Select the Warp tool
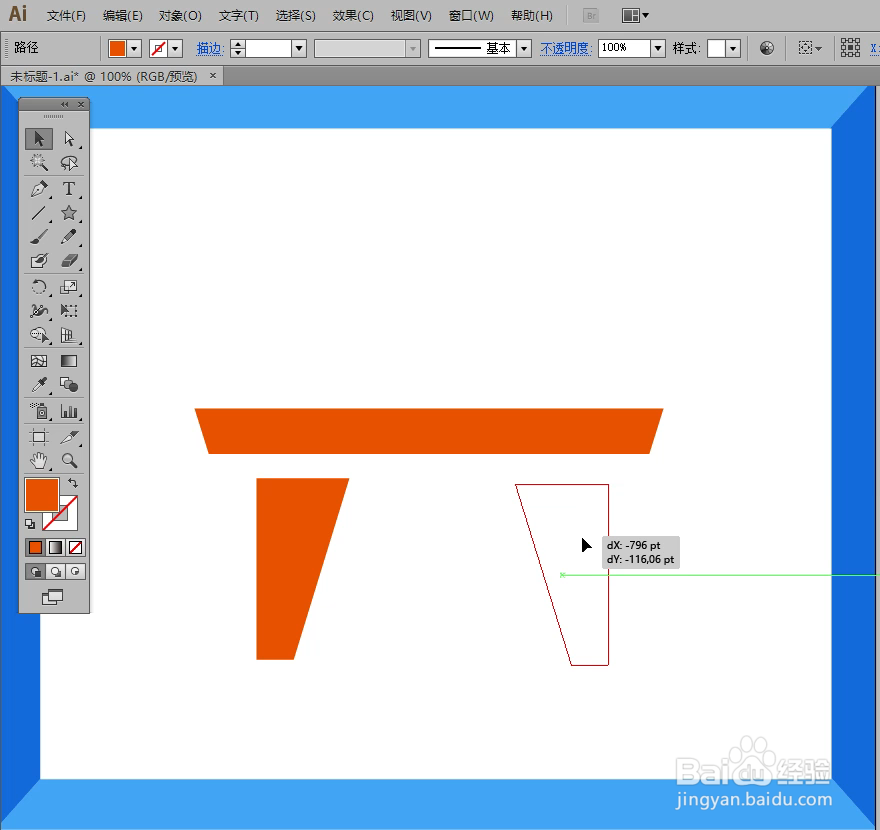Image resolution: width=880 pixels, height=830 pixels. [x=39, y=311]
